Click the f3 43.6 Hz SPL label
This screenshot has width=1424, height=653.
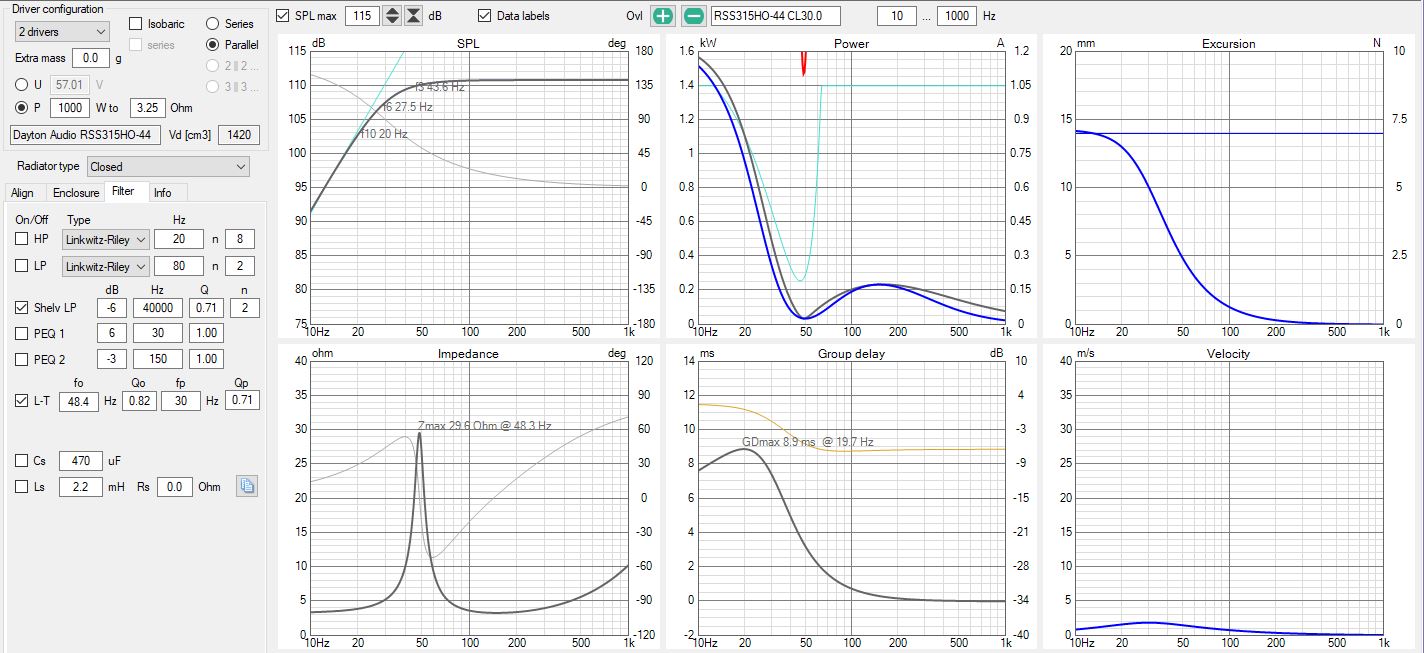(x=439, y=87)
